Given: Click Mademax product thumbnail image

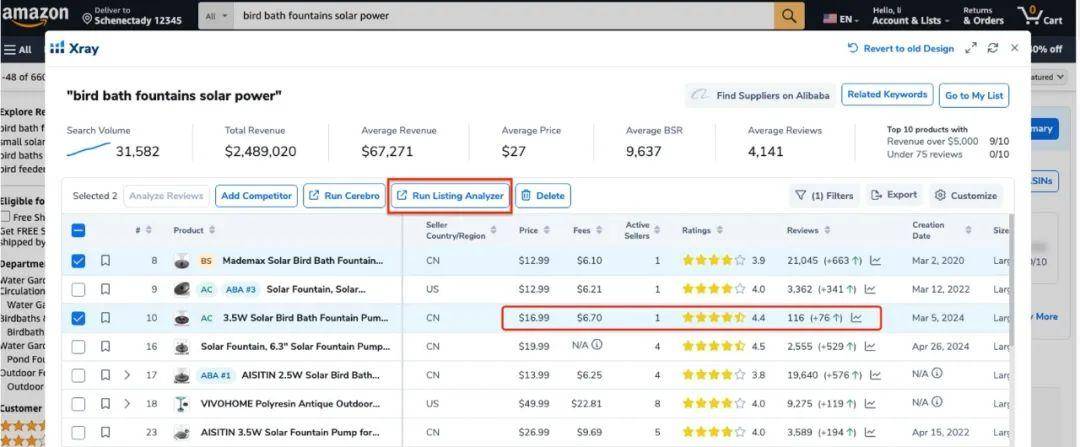Looking at the screenshot, I should [182, 261].
